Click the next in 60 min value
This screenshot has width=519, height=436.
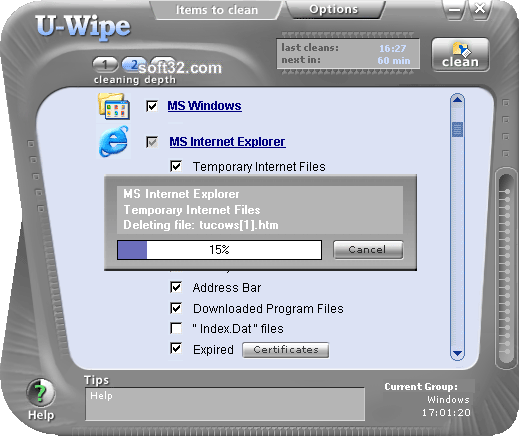pos(394,61)
